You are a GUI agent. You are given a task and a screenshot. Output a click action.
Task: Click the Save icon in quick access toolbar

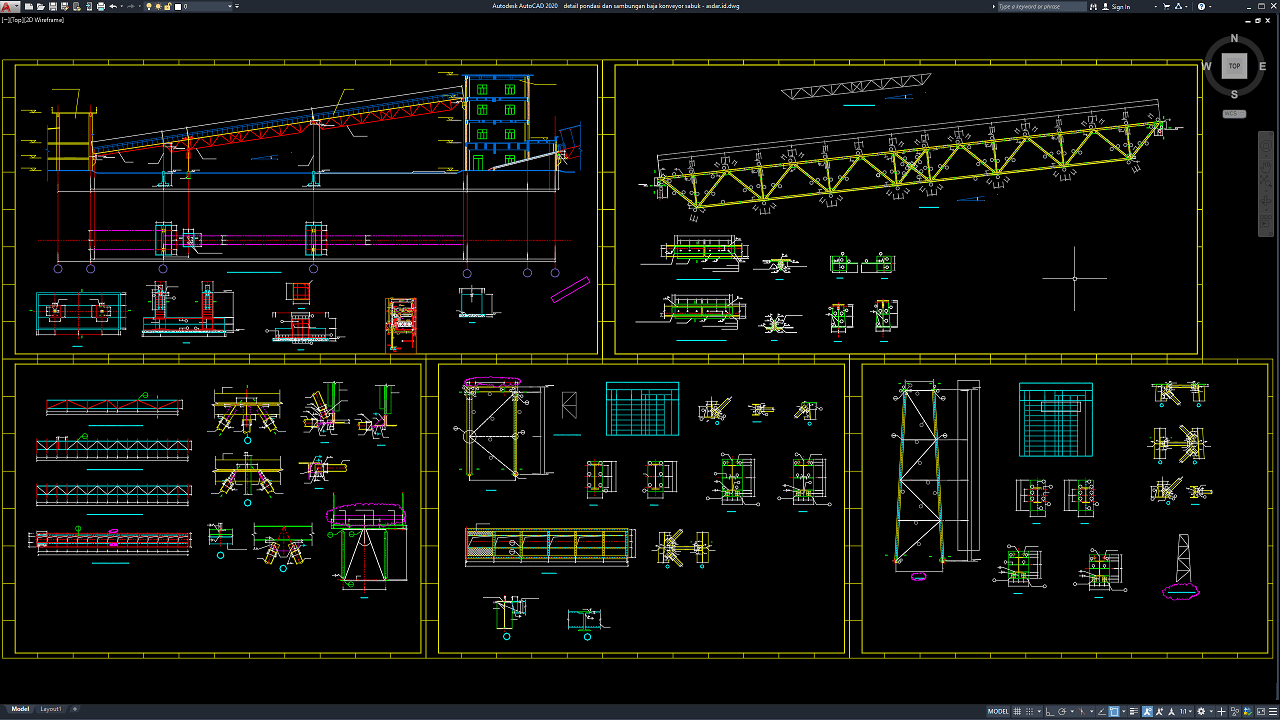53,6
